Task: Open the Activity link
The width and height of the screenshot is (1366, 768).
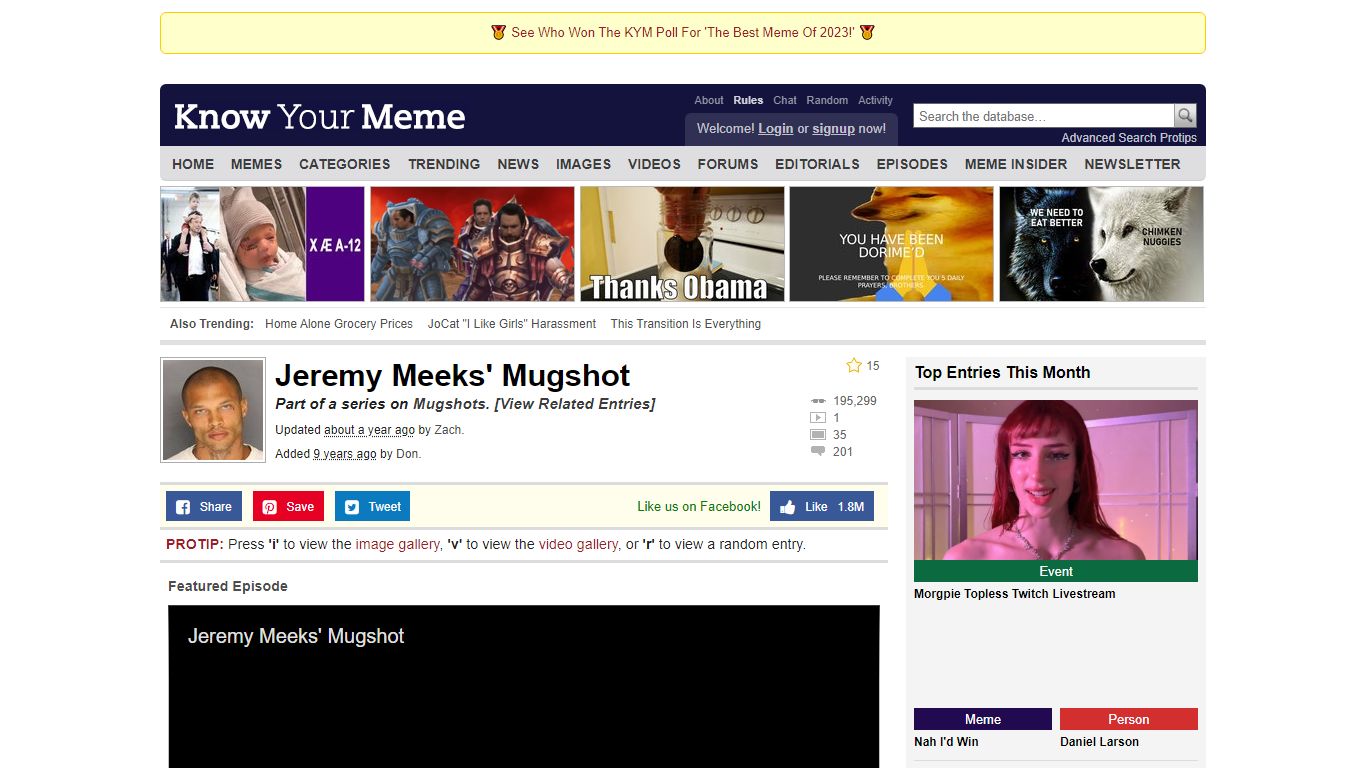Action: 875,100
